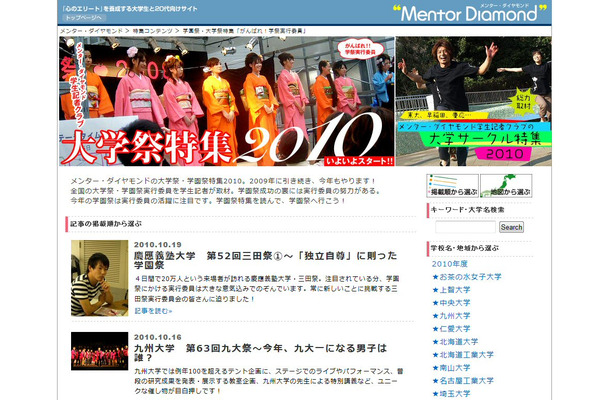Click the いよいよスタート!! red label

click(x=359, y=161)
